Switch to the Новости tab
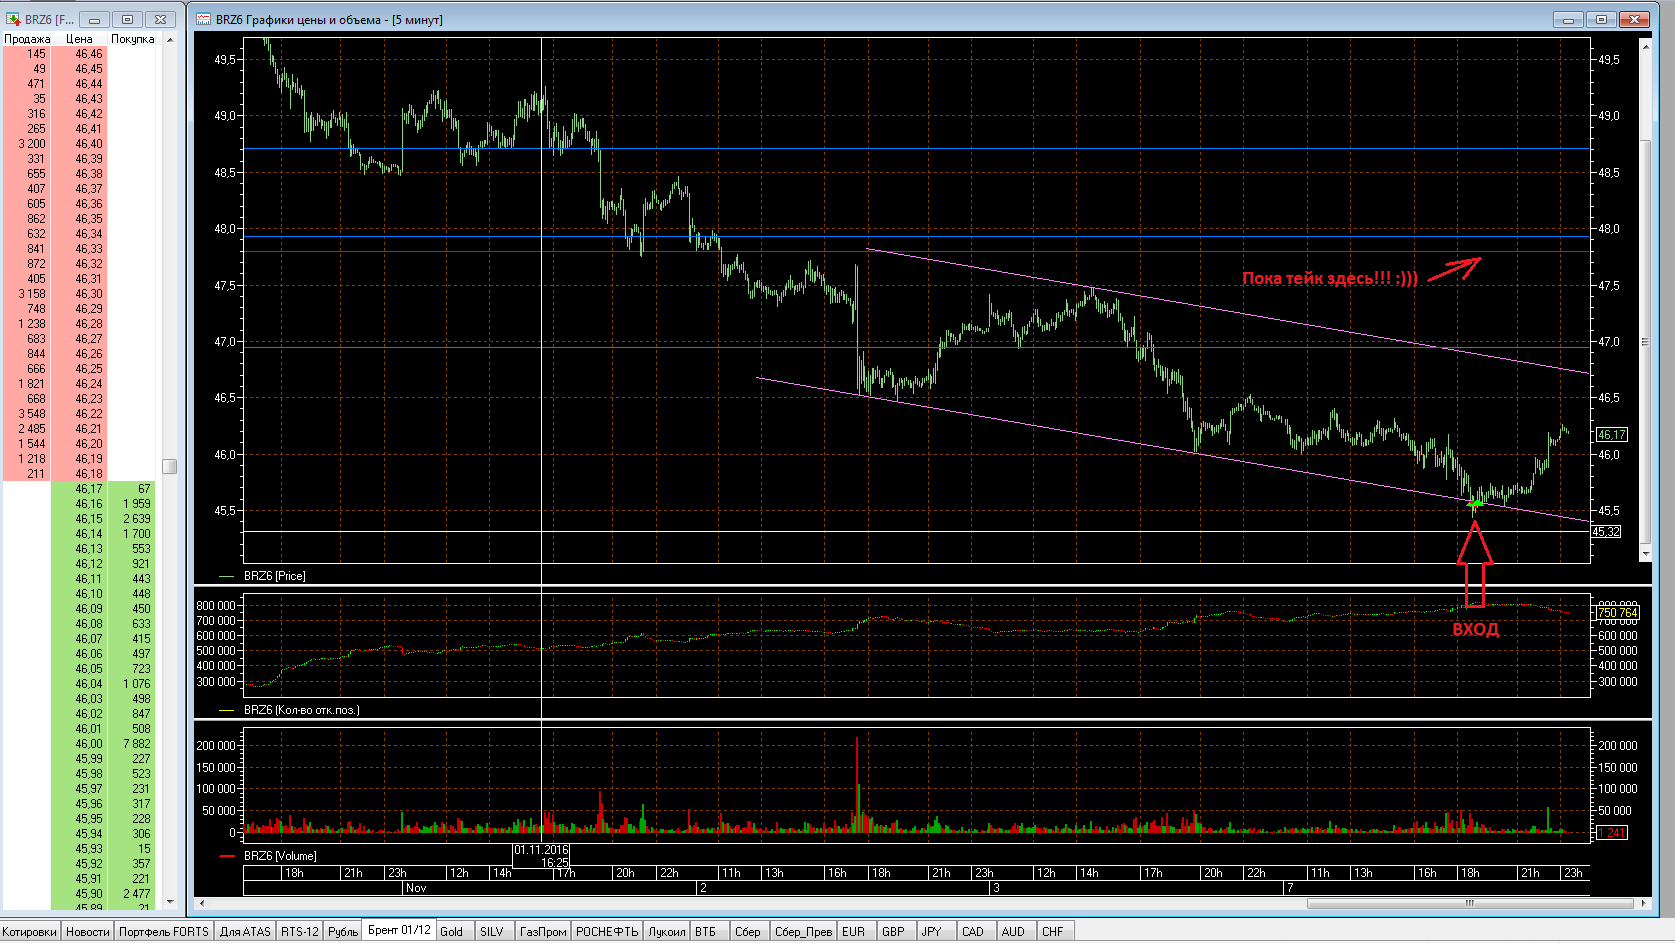 tap(87, 932)
